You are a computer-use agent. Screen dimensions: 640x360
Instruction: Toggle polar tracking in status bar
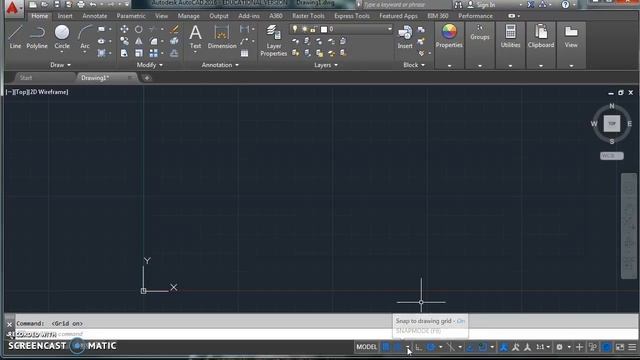click(x=431, y=347)
